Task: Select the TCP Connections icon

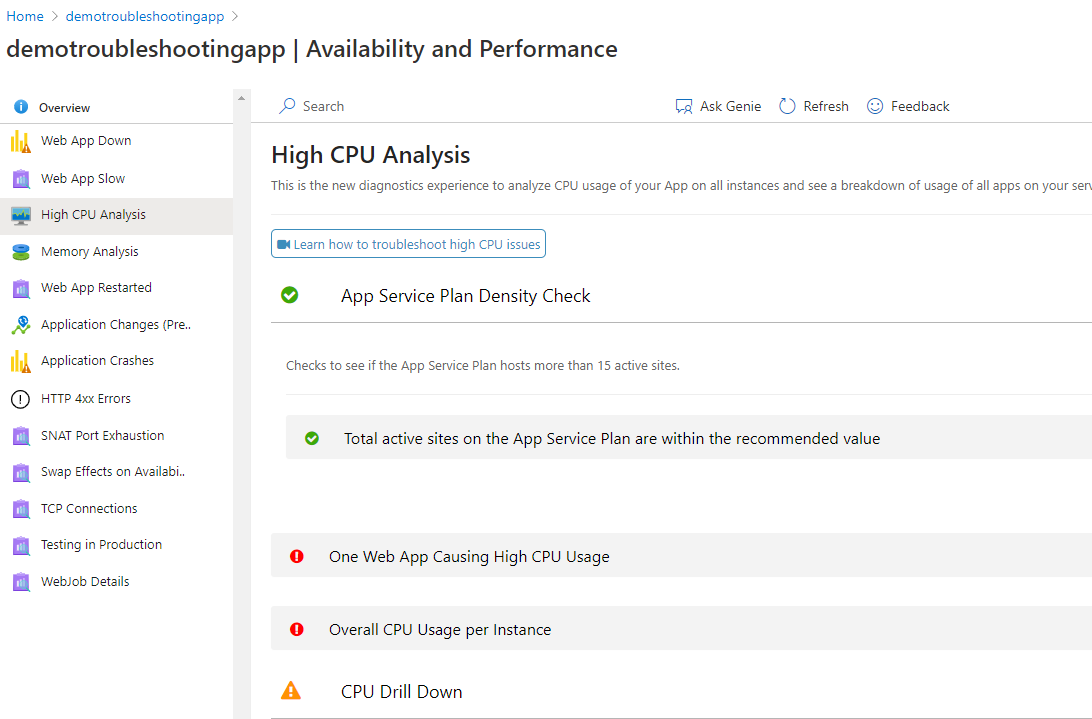Action: click(21, 508)
